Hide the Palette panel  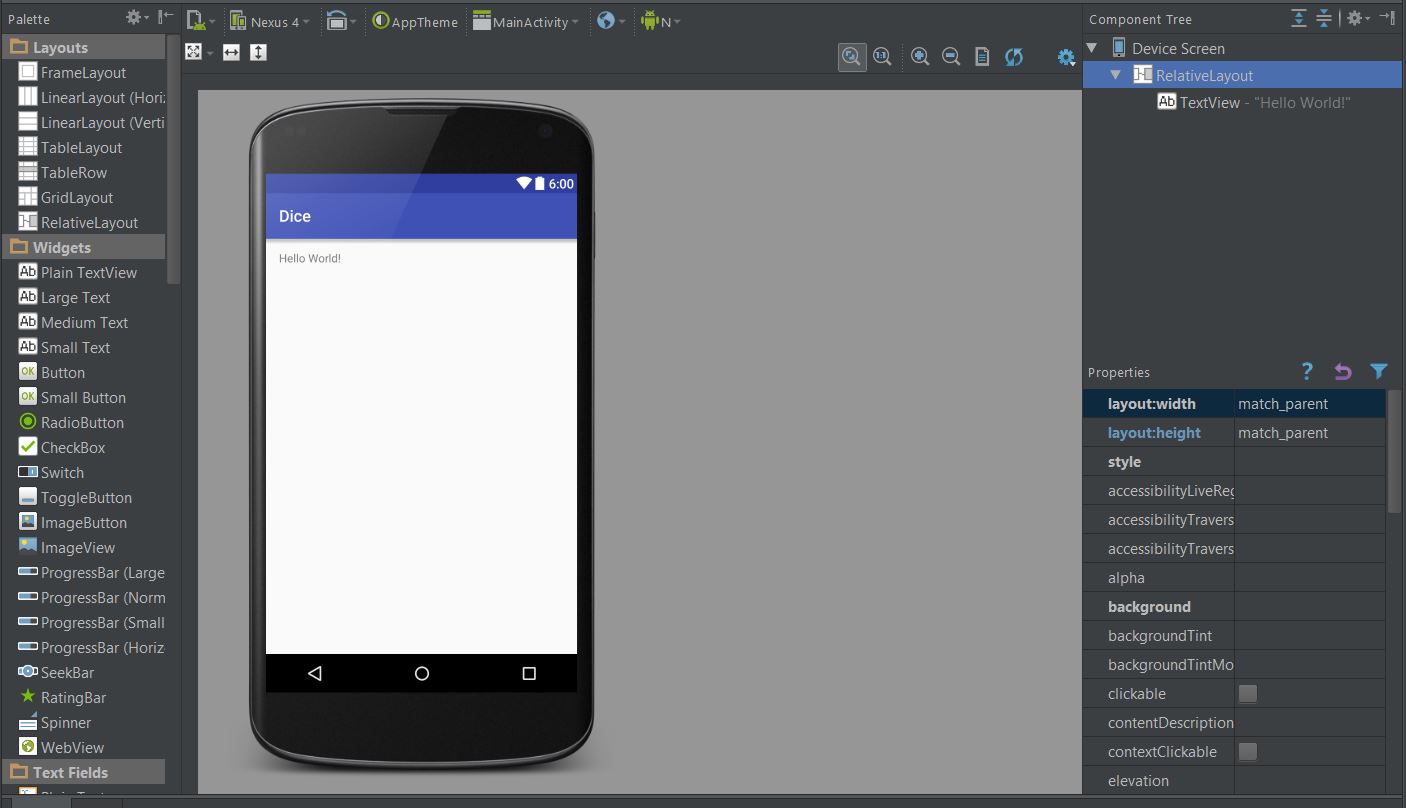click(166, 18)
